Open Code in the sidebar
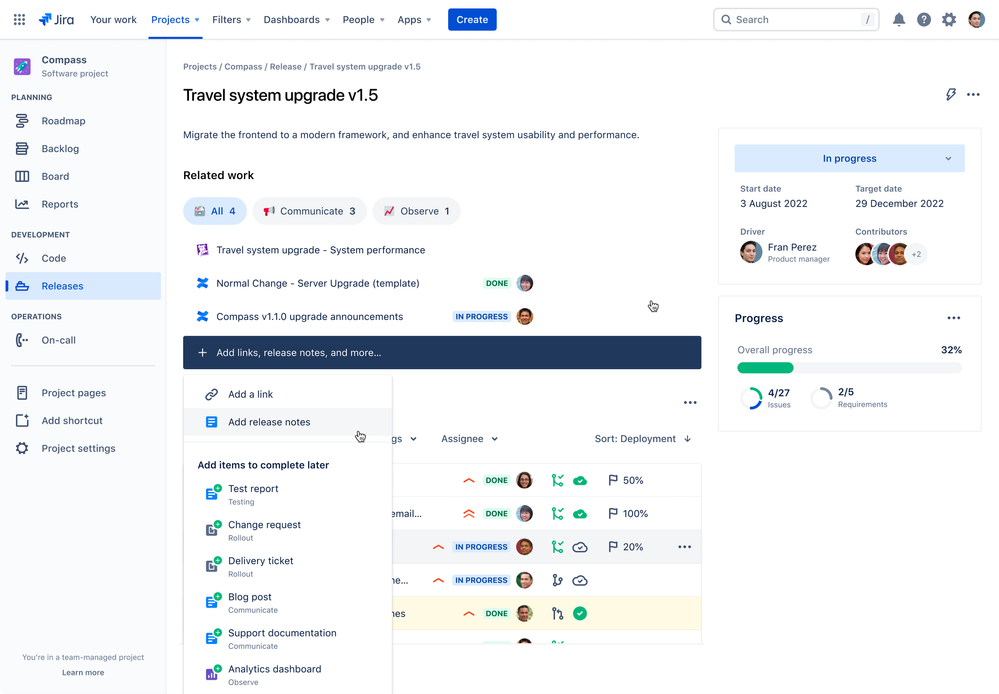This screenshot has width=999, height=694. [x=83, y=258]
